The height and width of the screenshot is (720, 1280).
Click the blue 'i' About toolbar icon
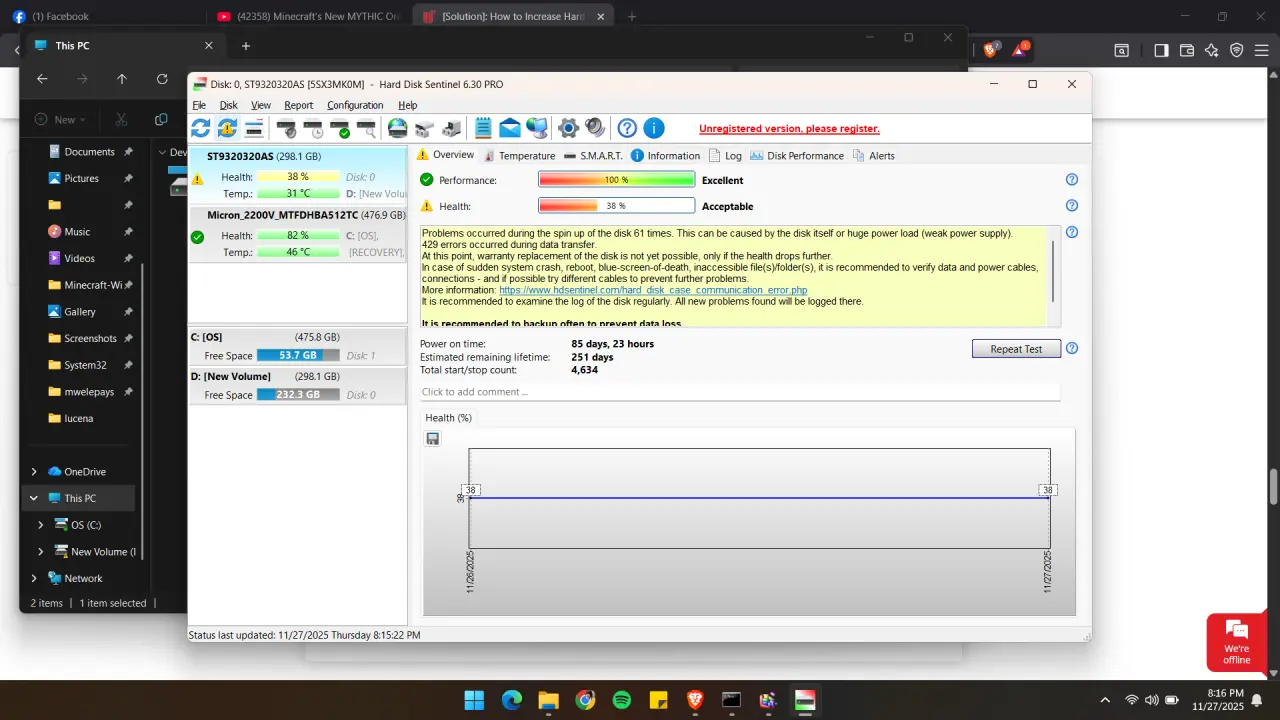click(x=654, y=128)
